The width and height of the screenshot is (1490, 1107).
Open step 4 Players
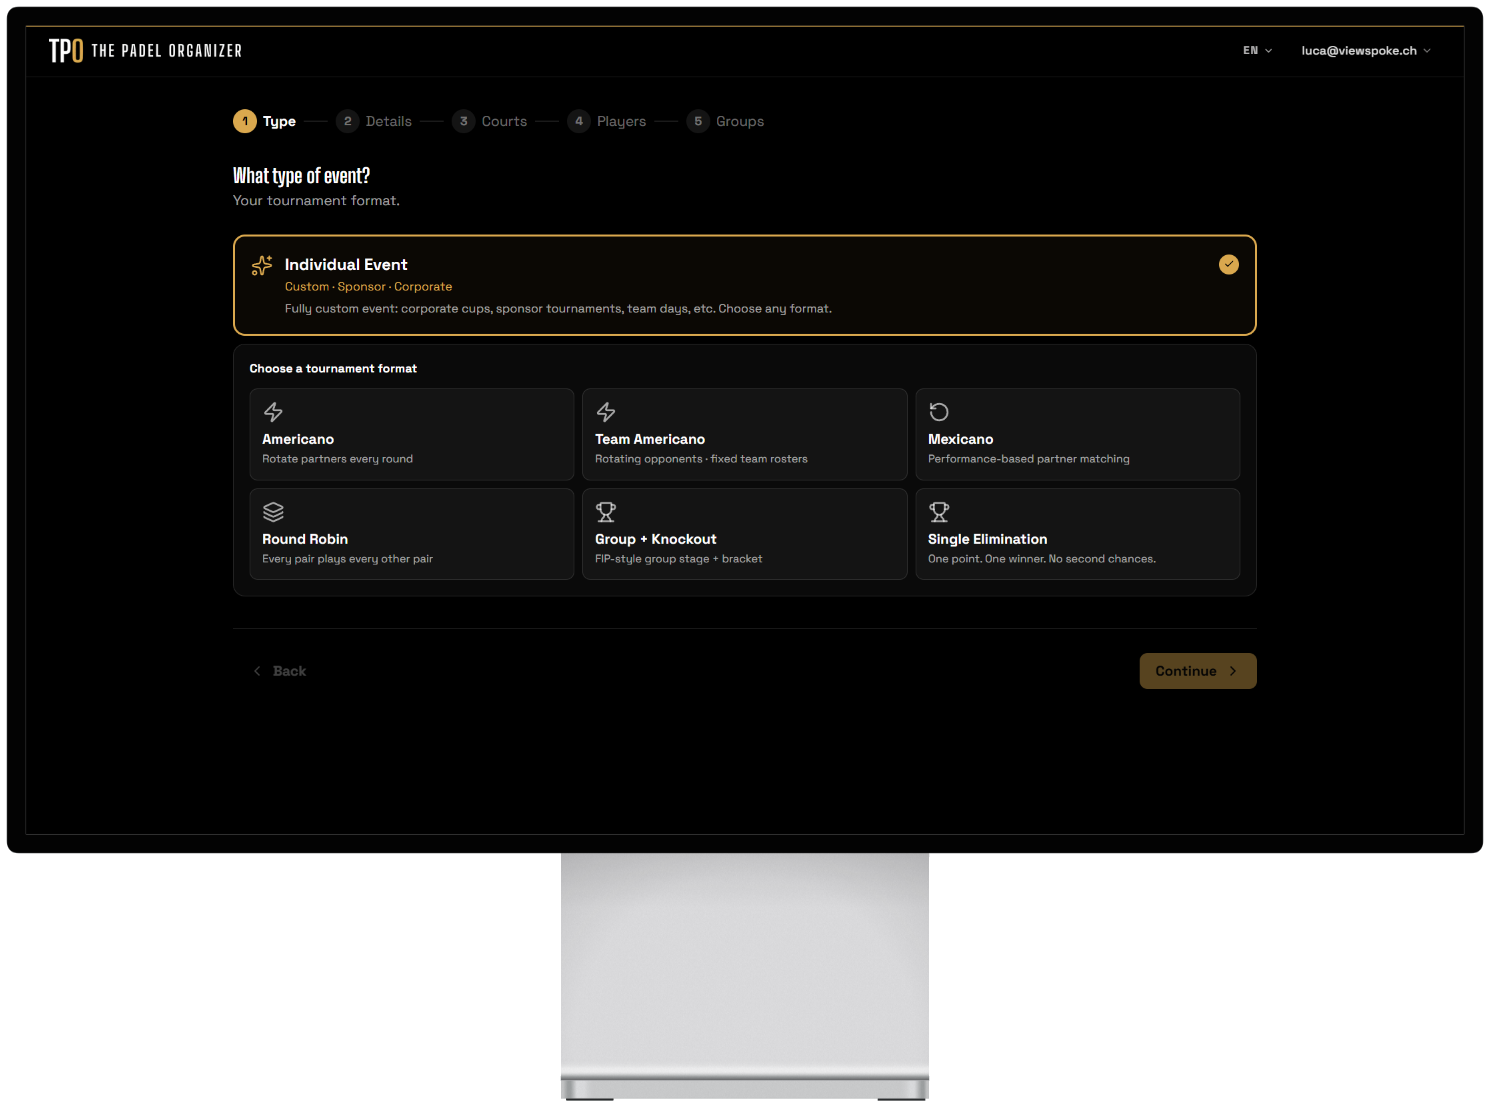(x=607, y=121)
